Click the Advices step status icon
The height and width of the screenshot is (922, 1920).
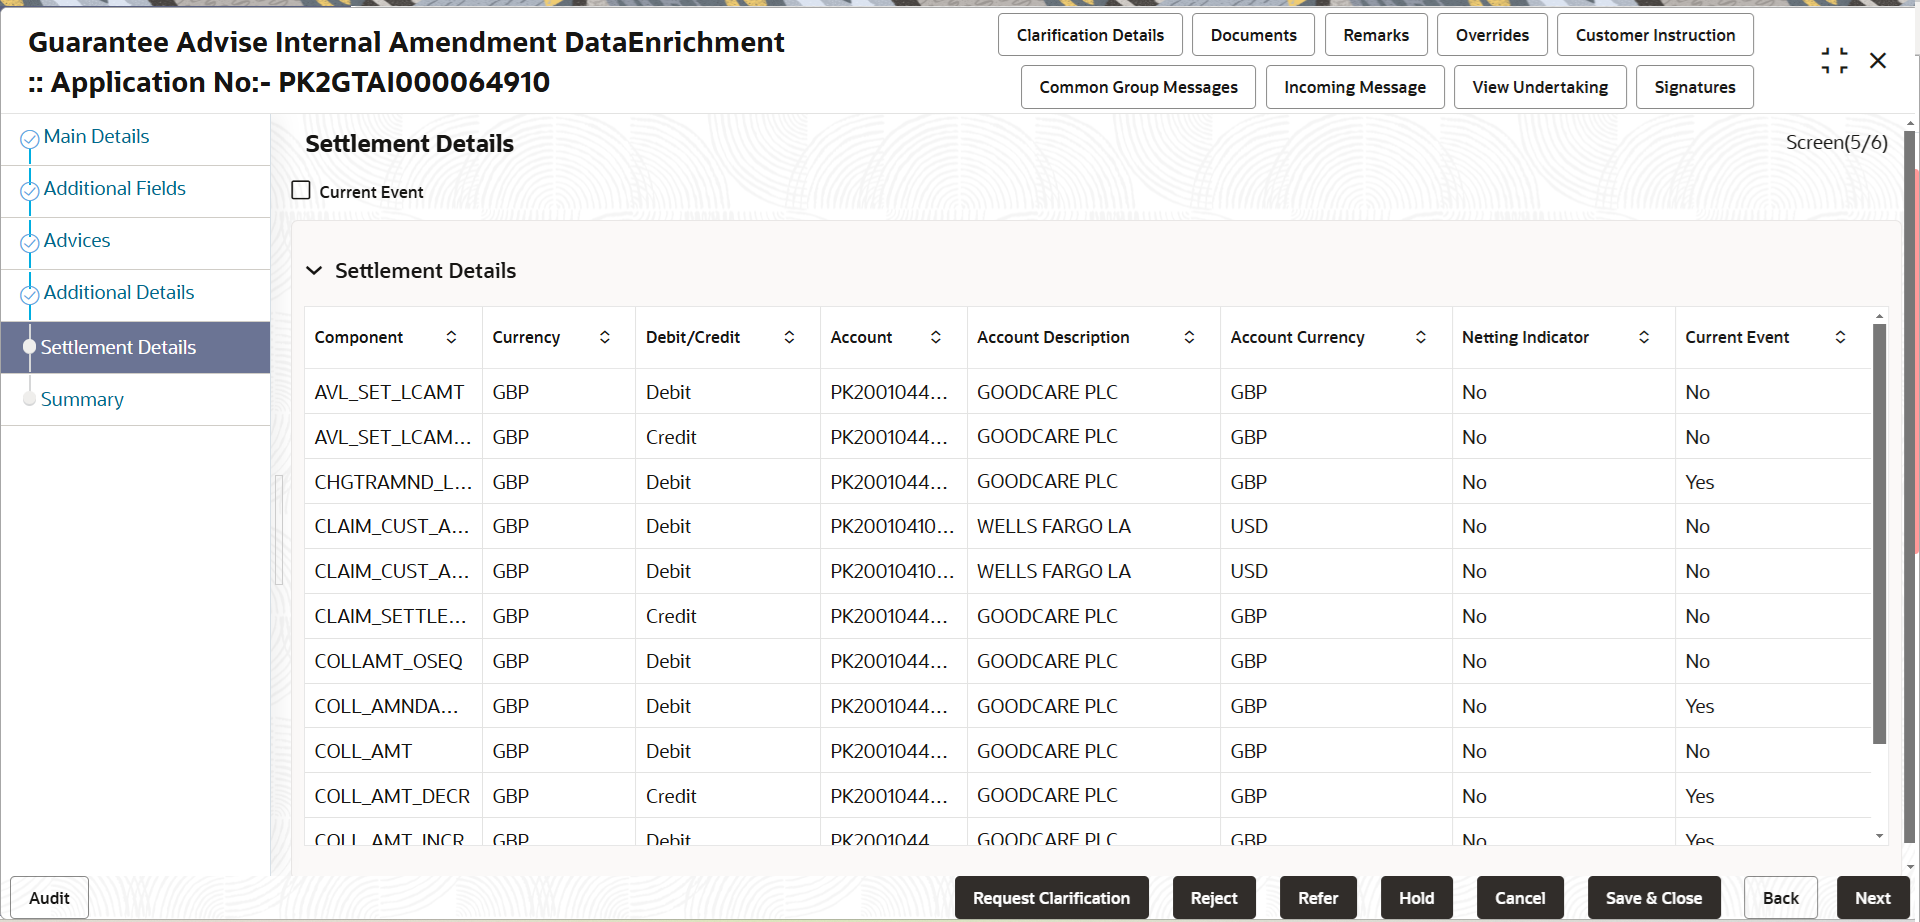point(29,240)
